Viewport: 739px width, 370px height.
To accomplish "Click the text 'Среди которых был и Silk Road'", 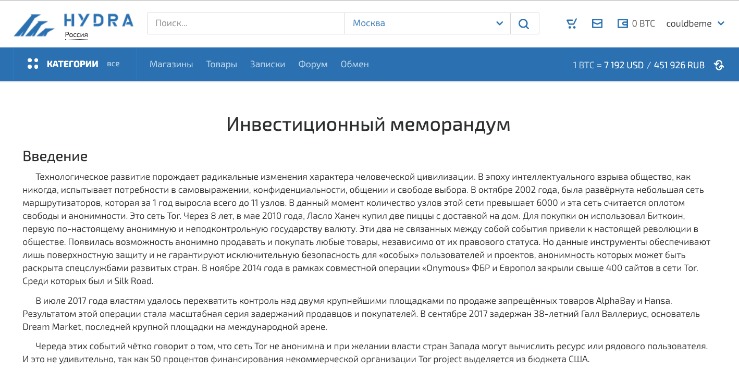I will pos(88,281).
